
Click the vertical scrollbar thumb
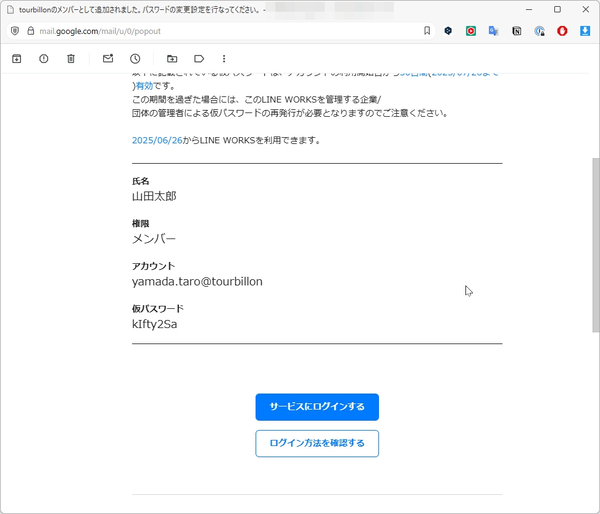tap(595, 245)
